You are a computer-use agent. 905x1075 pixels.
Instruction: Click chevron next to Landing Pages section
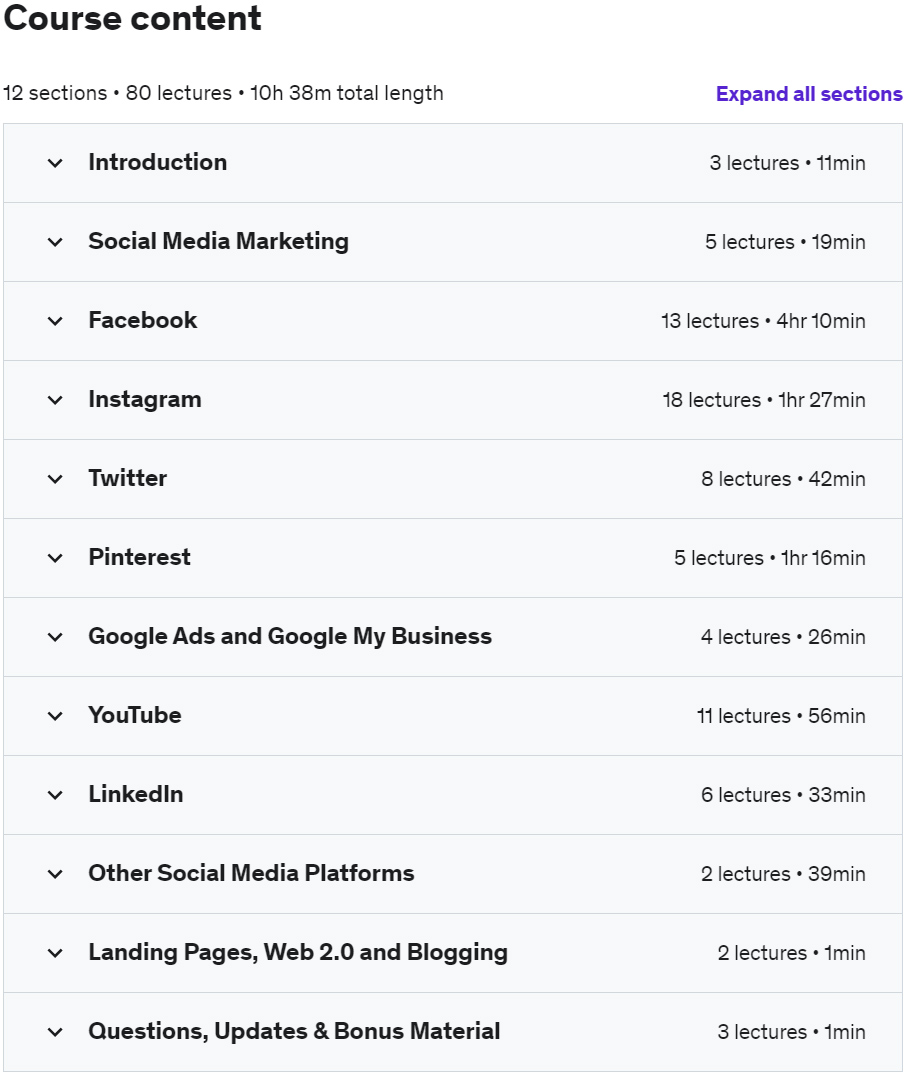(x=55, y=953)
